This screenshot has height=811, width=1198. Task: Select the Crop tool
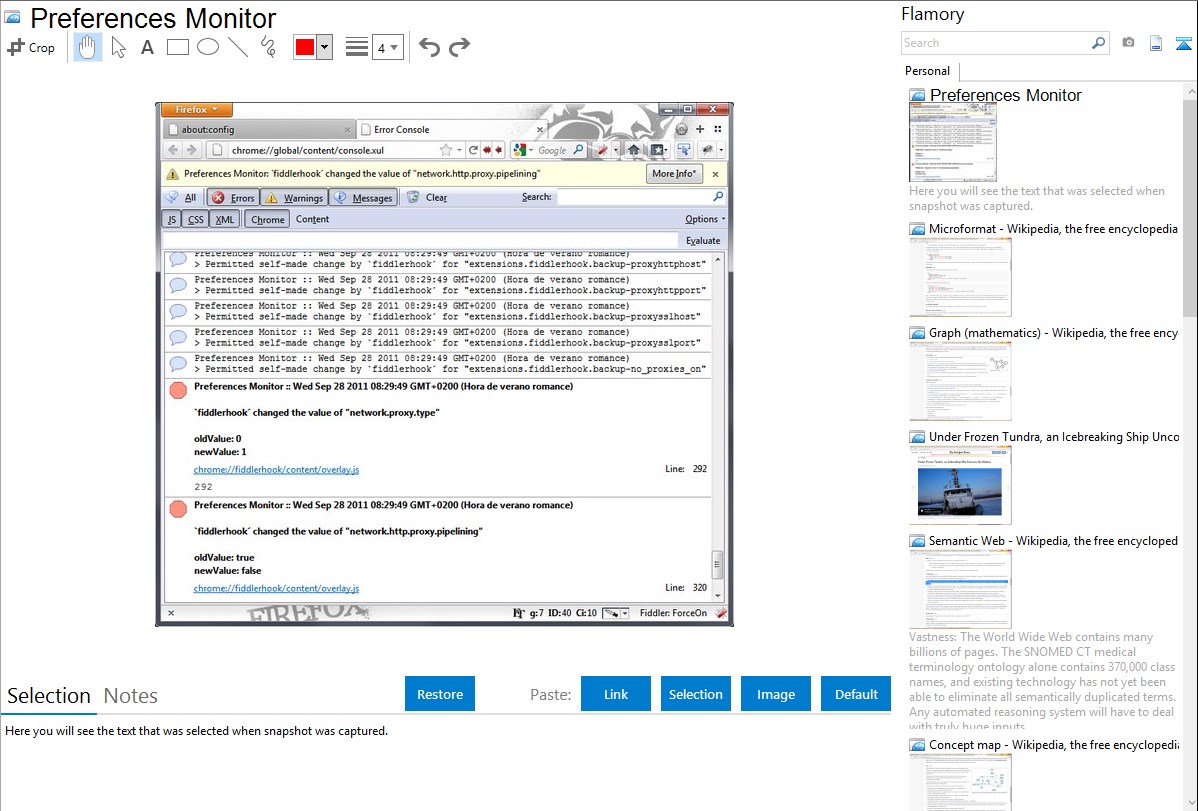pyautogui.click(x=31, y=47)
